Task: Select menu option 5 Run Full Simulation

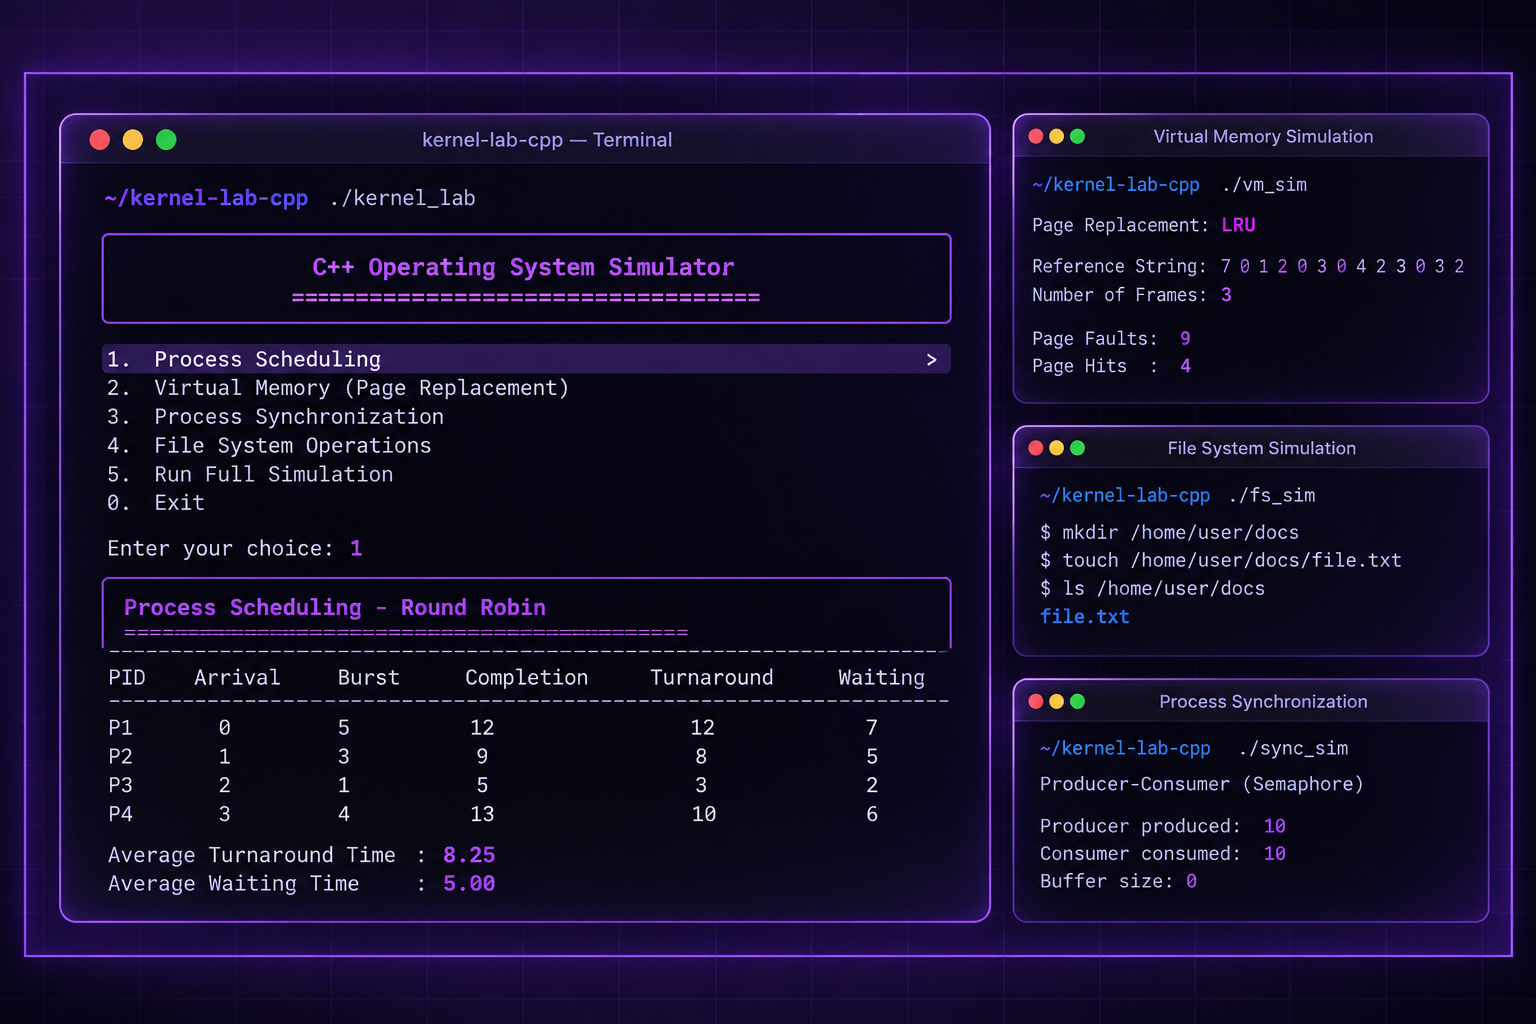Action: [x=250, y=475]
